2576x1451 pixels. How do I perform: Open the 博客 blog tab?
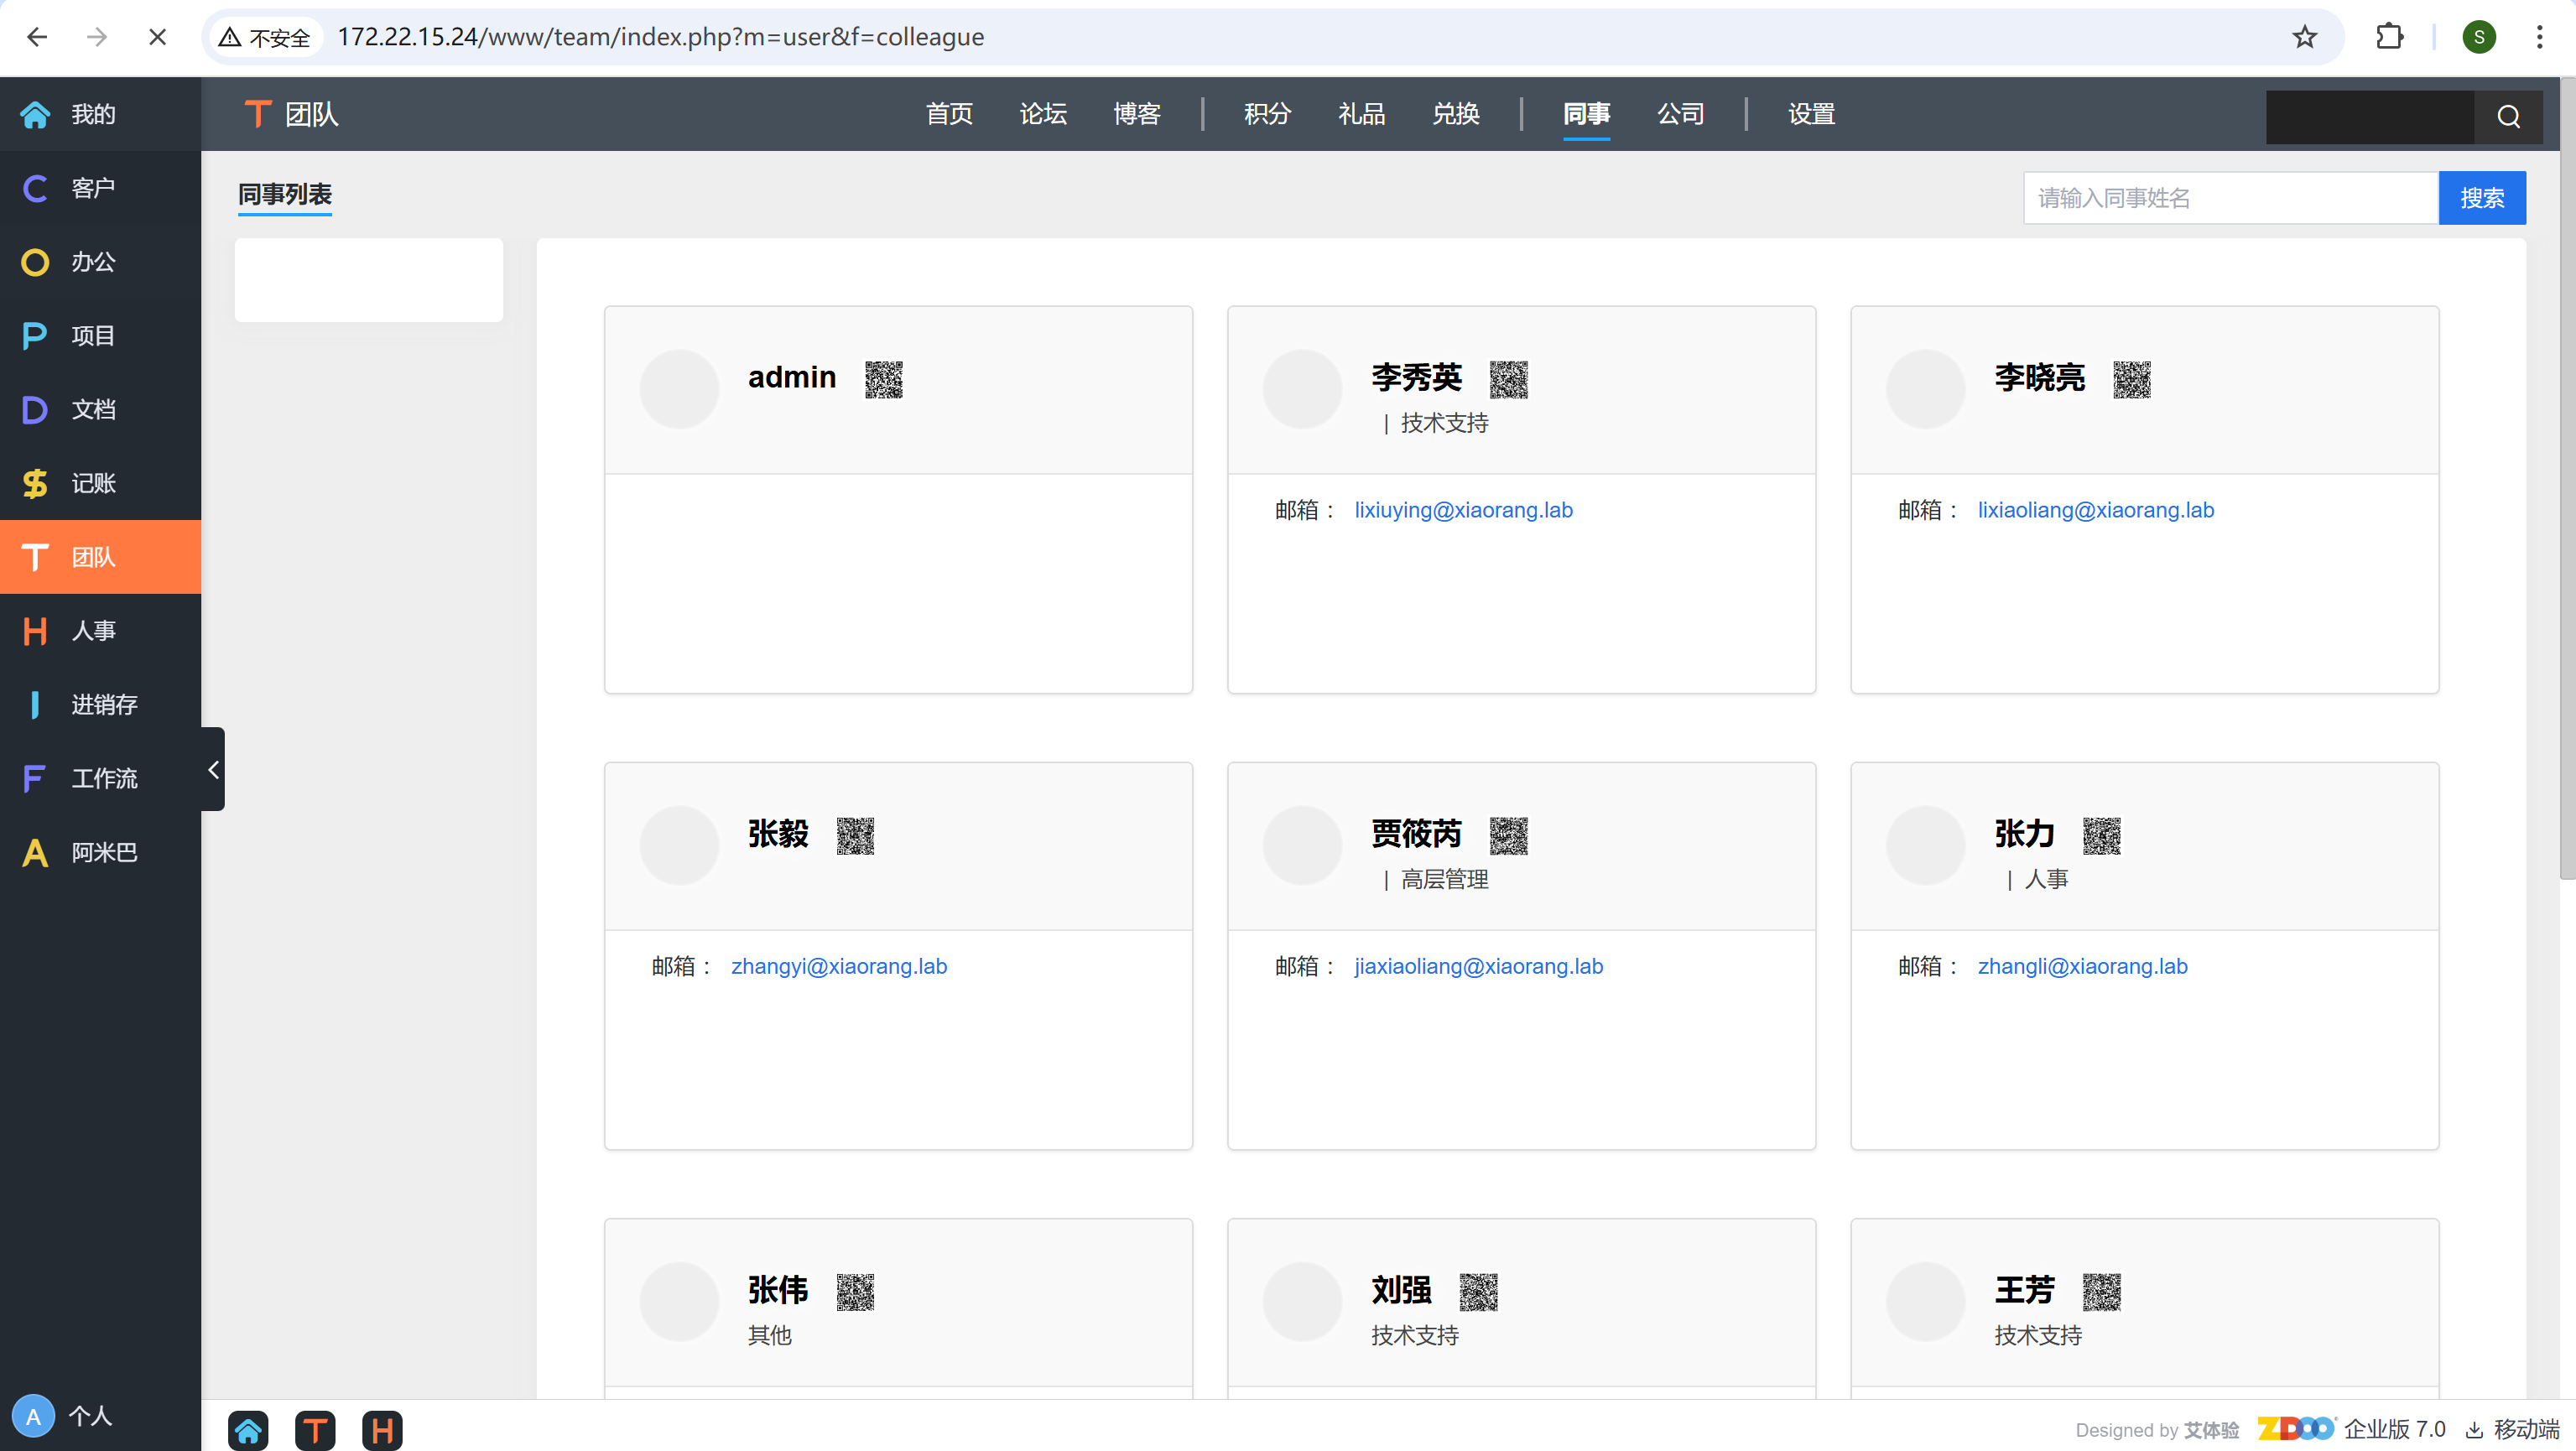coord(1137,114)
